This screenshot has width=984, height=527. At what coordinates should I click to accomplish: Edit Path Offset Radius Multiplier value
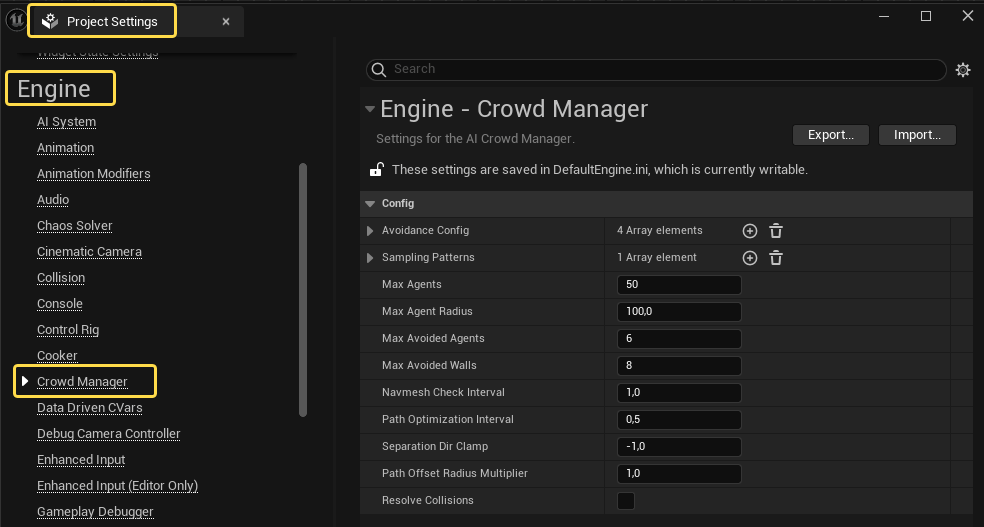[x=679, y=474]
